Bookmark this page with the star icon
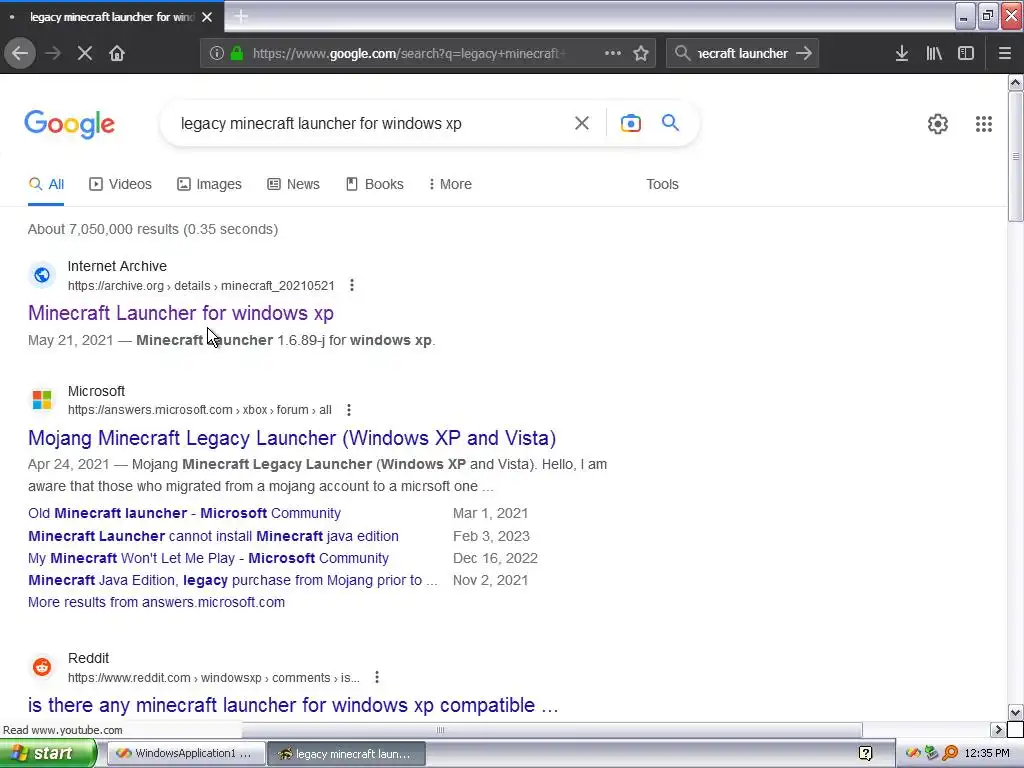This screenshot has height=768, width=1024. pos(641,54)
